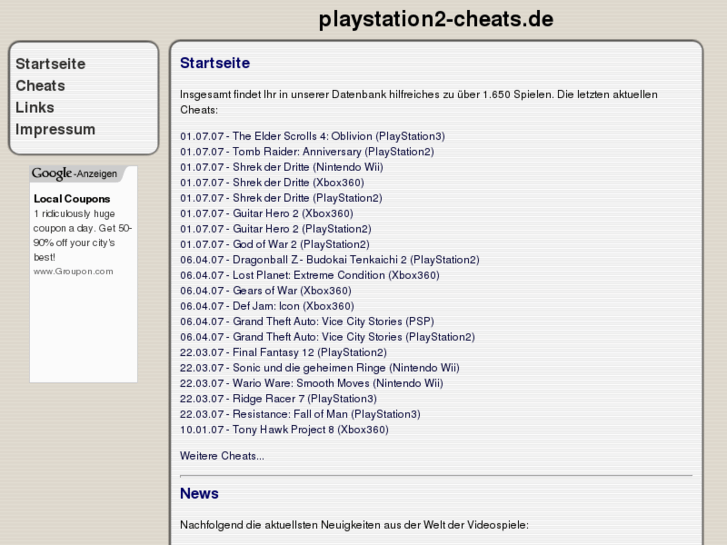Open Tony Hawk Project 8 cheats
Screen dimensions: 727x545
284,430
